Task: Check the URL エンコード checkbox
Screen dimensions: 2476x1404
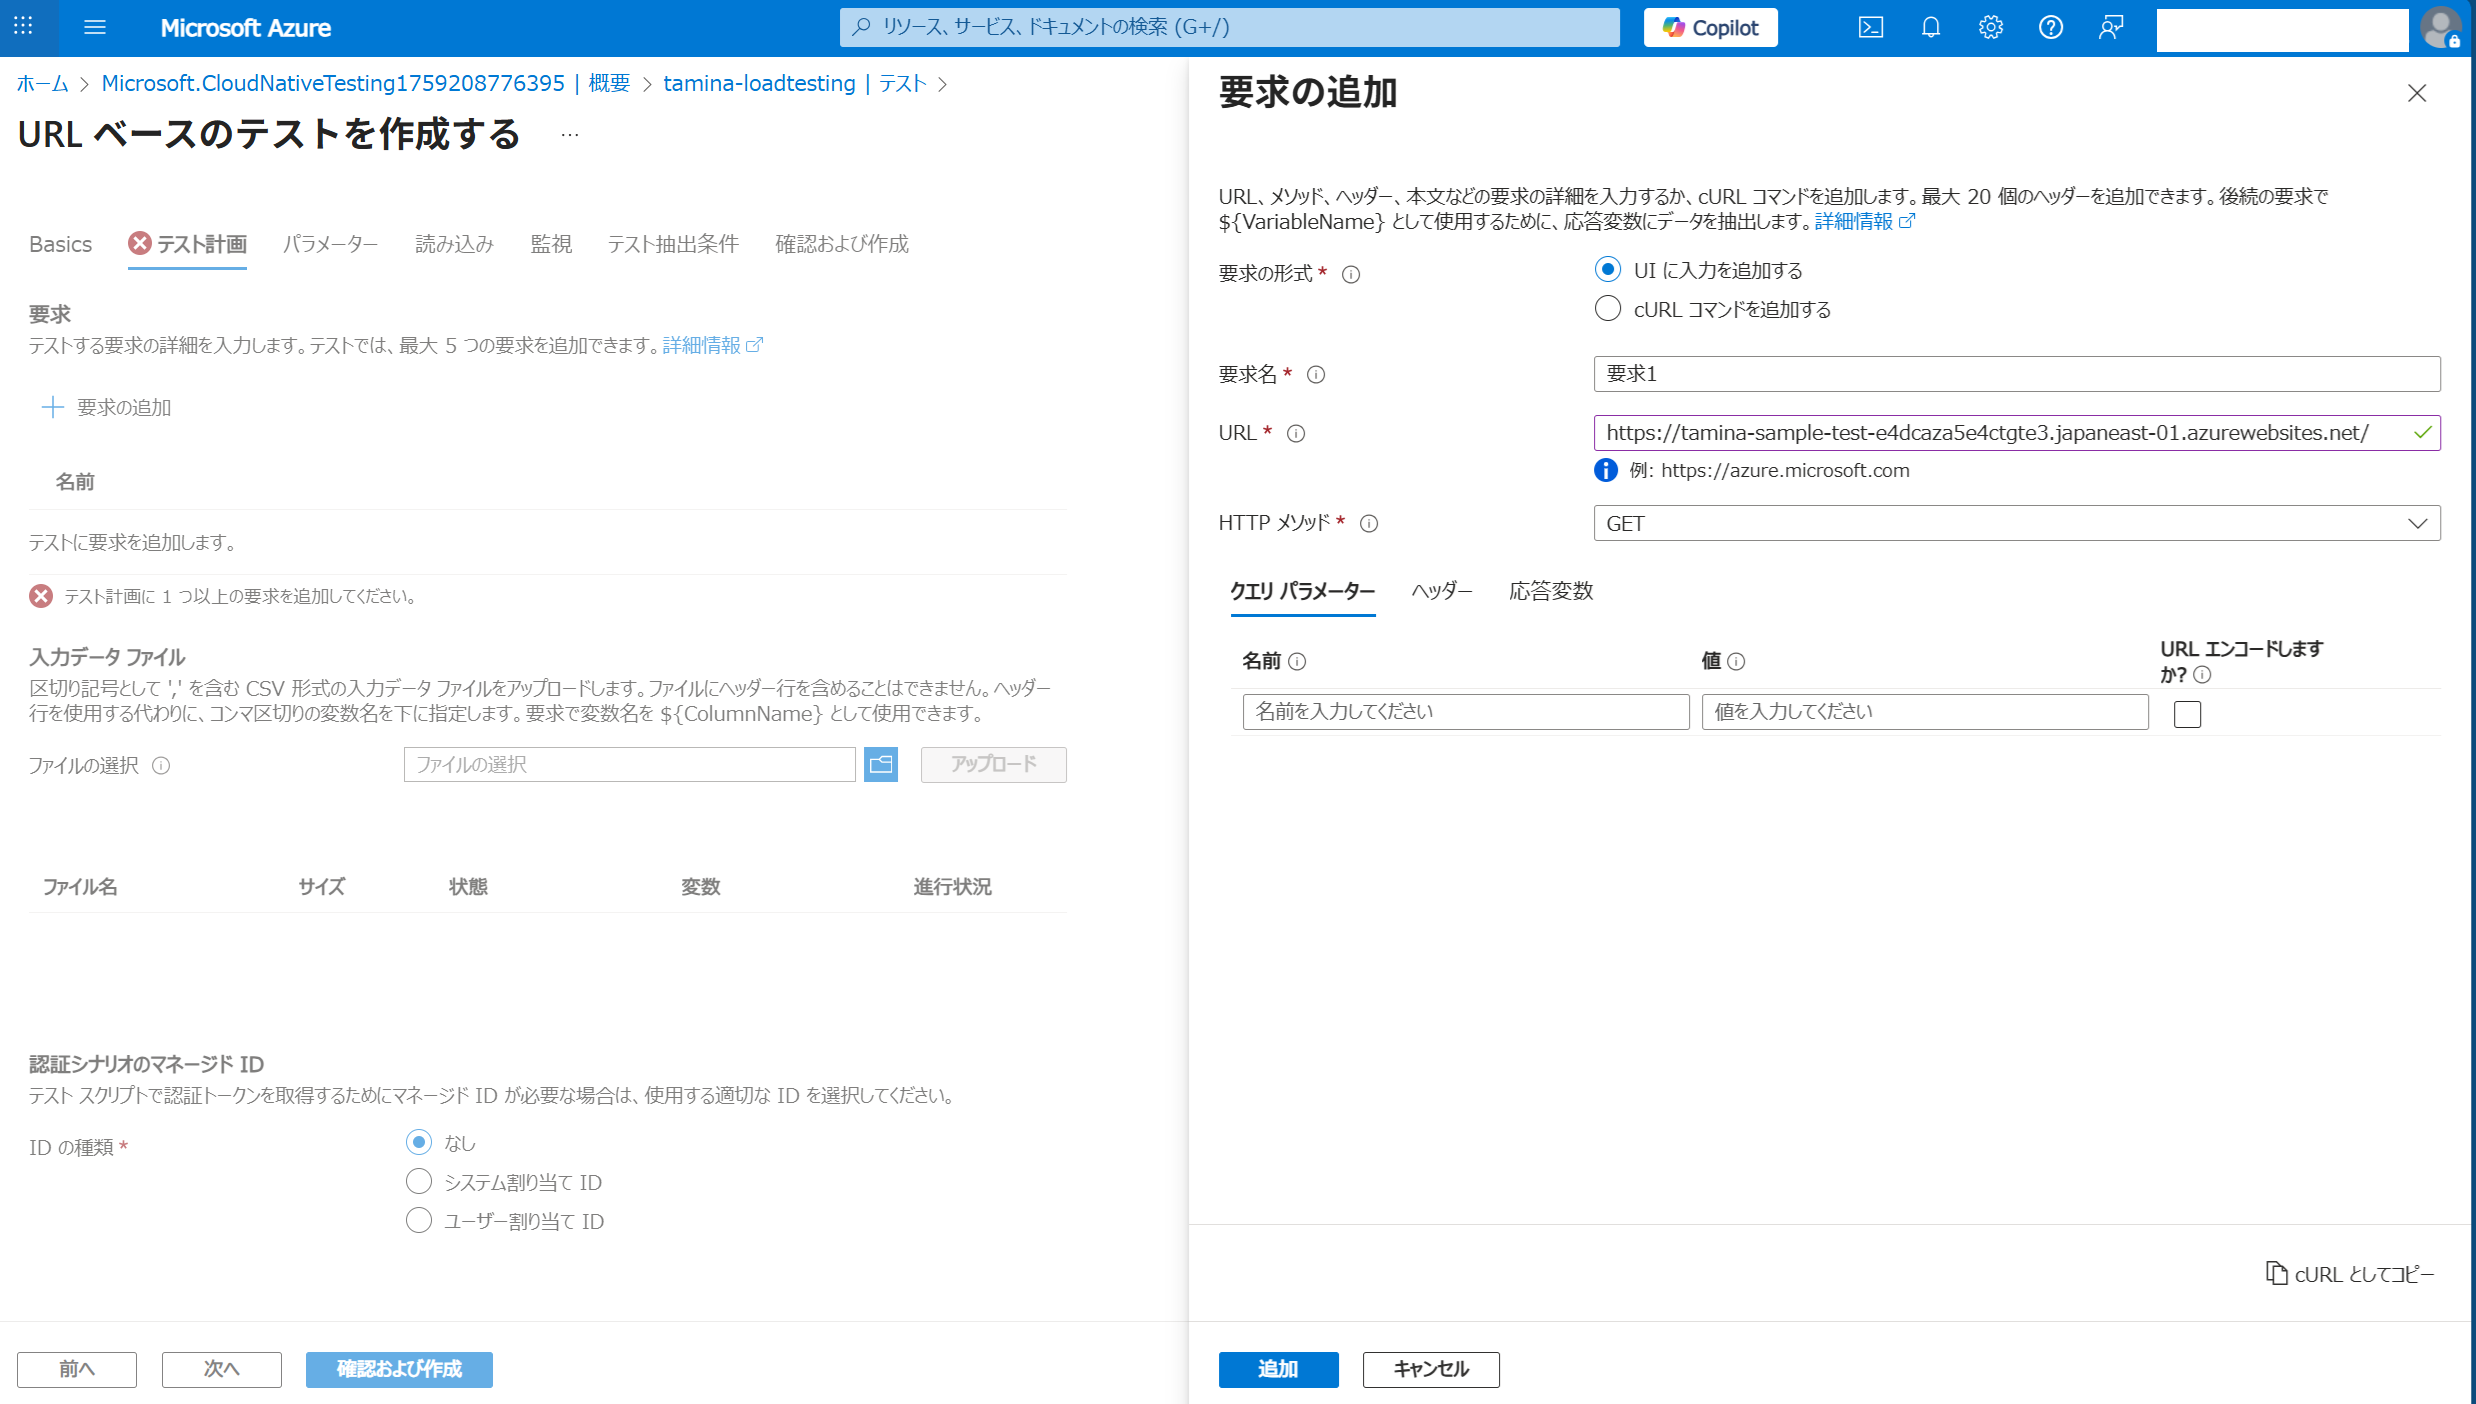Action: point(2187,714)
